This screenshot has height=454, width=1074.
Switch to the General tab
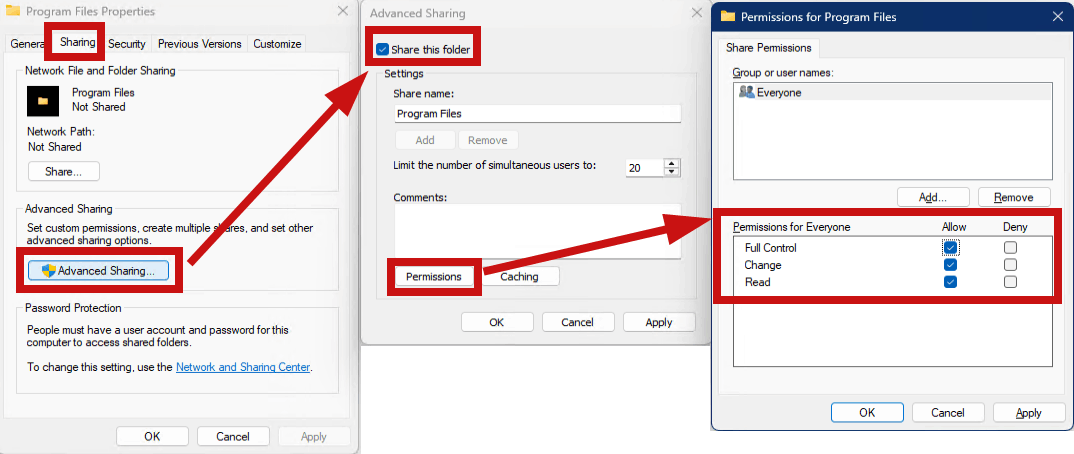click(27, 44)
